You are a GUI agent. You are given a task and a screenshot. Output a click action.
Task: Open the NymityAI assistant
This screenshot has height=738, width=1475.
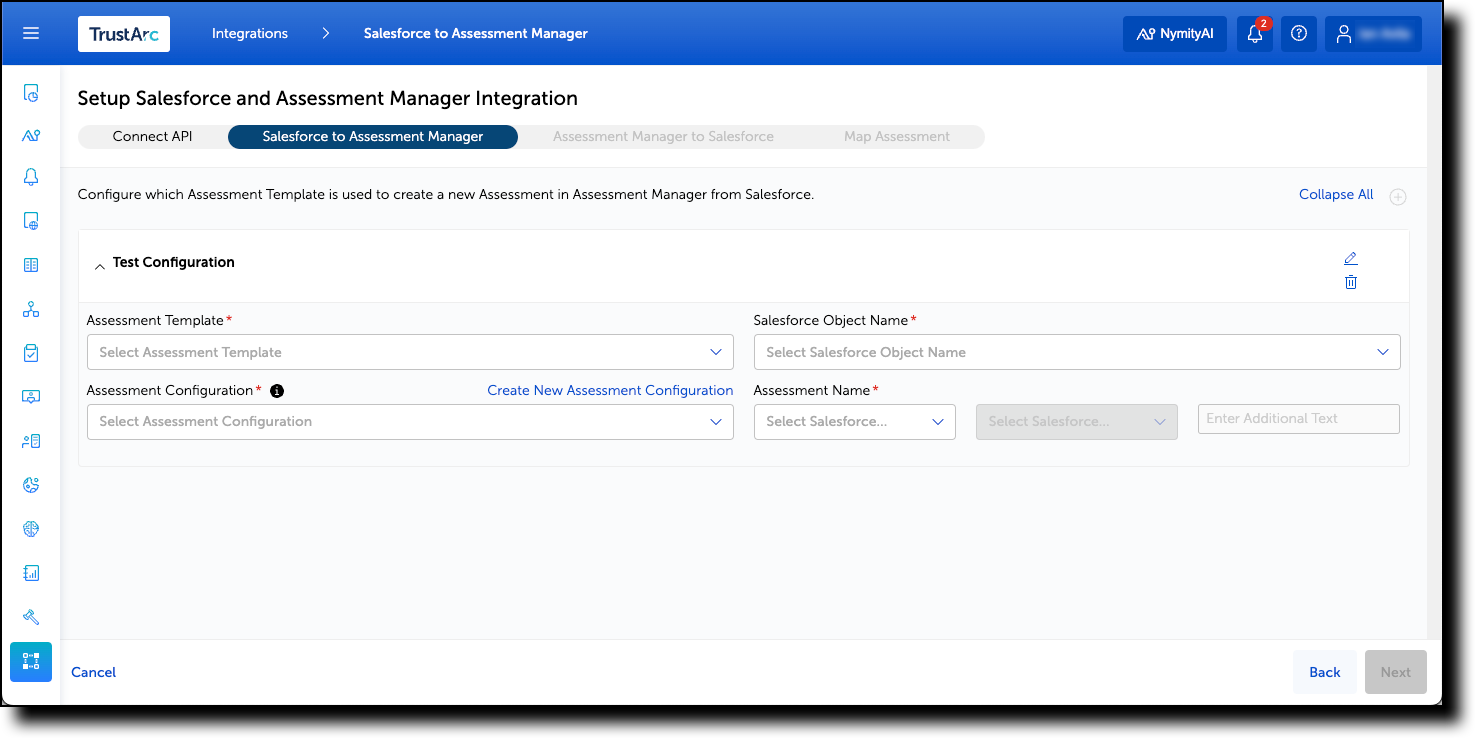click(1174, 33)
